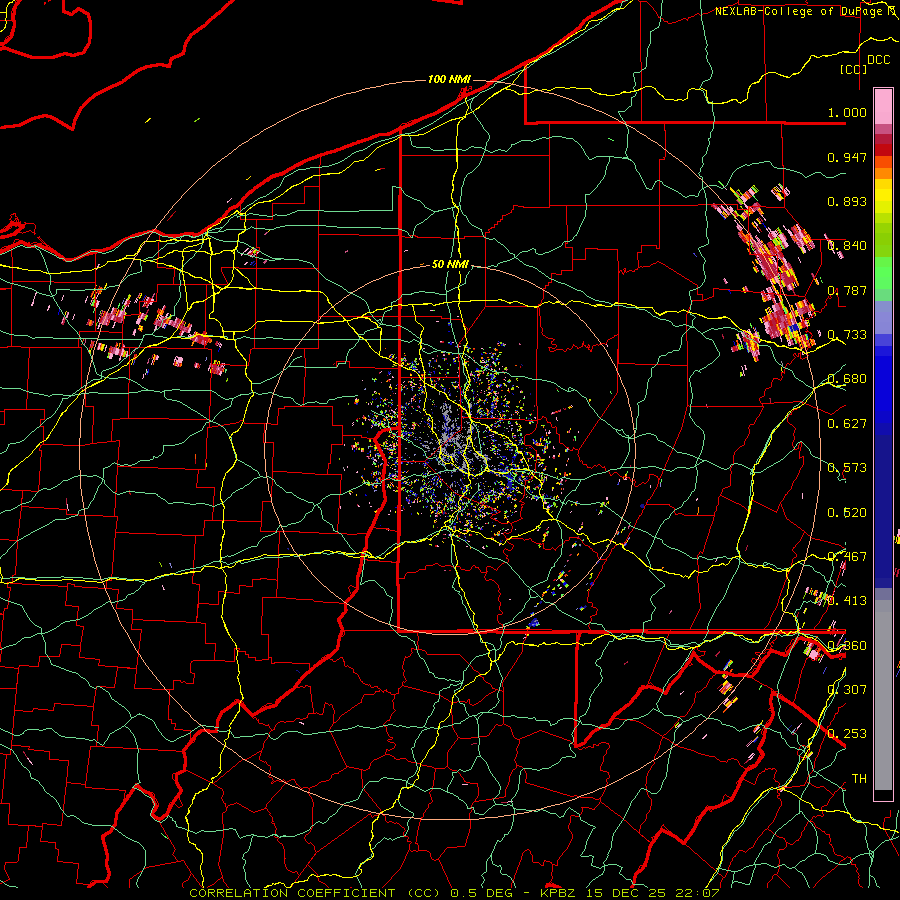Click the 100 NMI range ring label
Screen dimensions: 900x900
(449, 79)
